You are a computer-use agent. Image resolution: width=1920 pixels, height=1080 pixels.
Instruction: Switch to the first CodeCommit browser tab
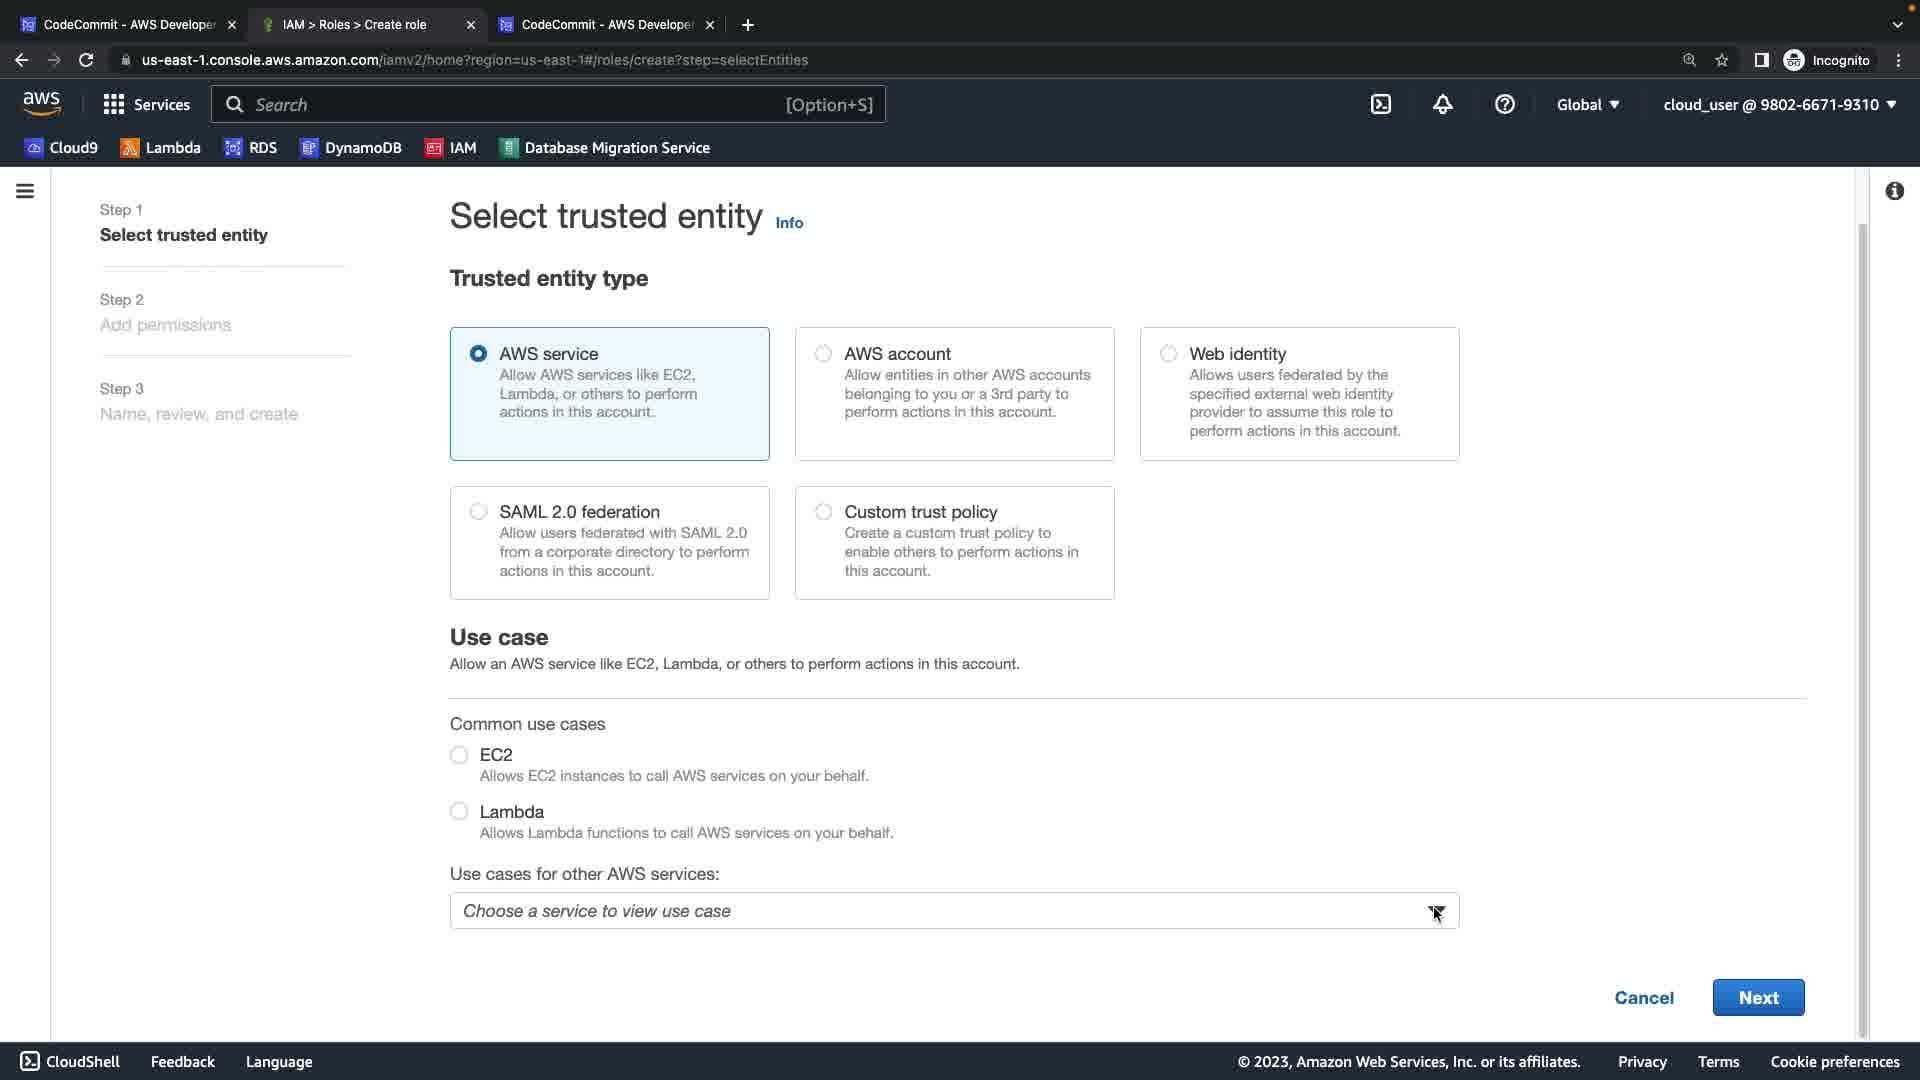[x=128, y=25]
